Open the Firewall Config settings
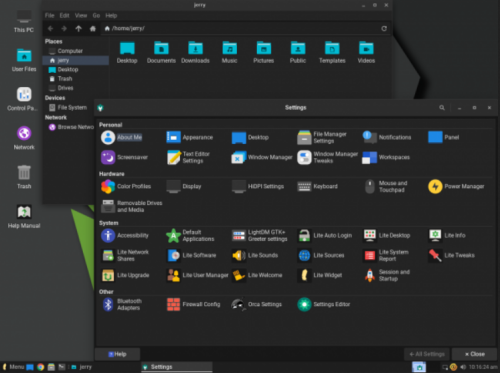Screen dimensions: 500x373 [x=194, y=304]
